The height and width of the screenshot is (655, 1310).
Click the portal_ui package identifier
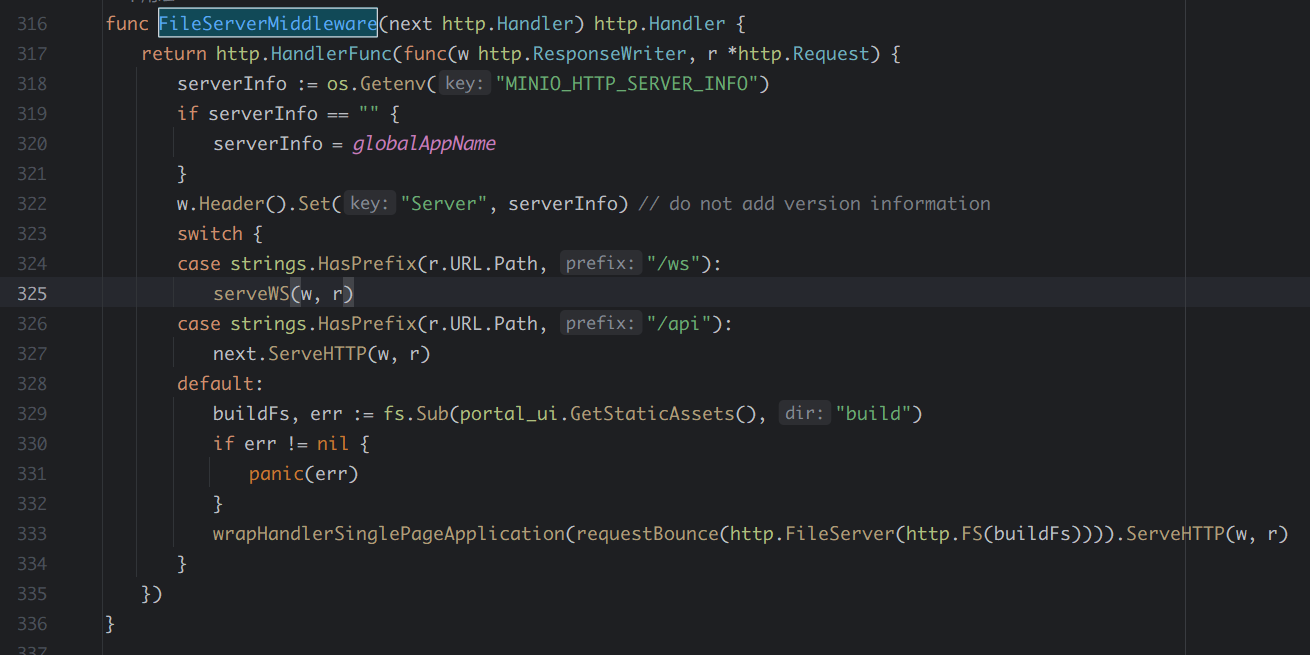coord(510,413)
